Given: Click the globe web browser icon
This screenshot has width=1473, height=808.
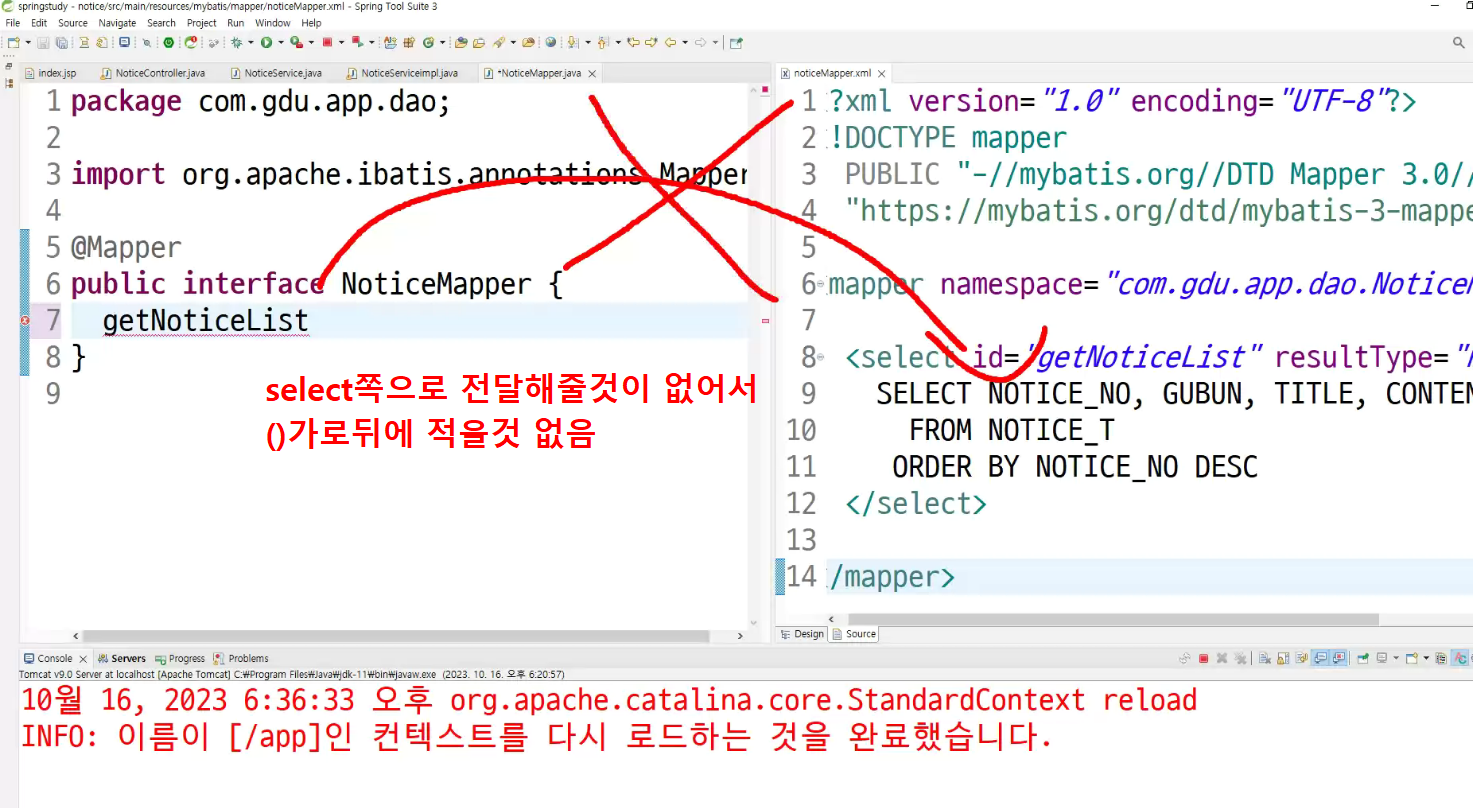Looking at the screenshot, I should pyautogui.click(x=551, y=43).
